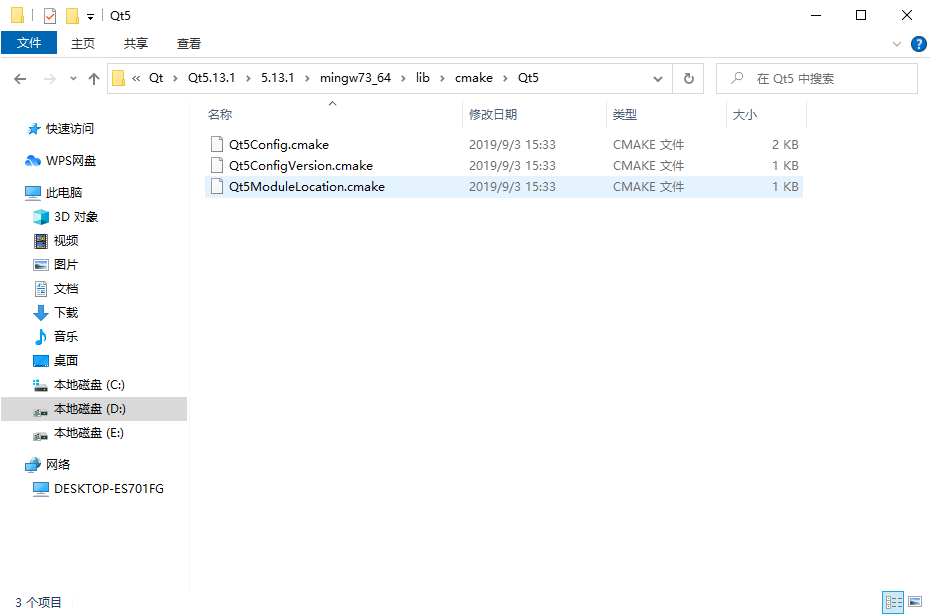Select Qt5ConfigVersion.cmake file

(504, 166)
